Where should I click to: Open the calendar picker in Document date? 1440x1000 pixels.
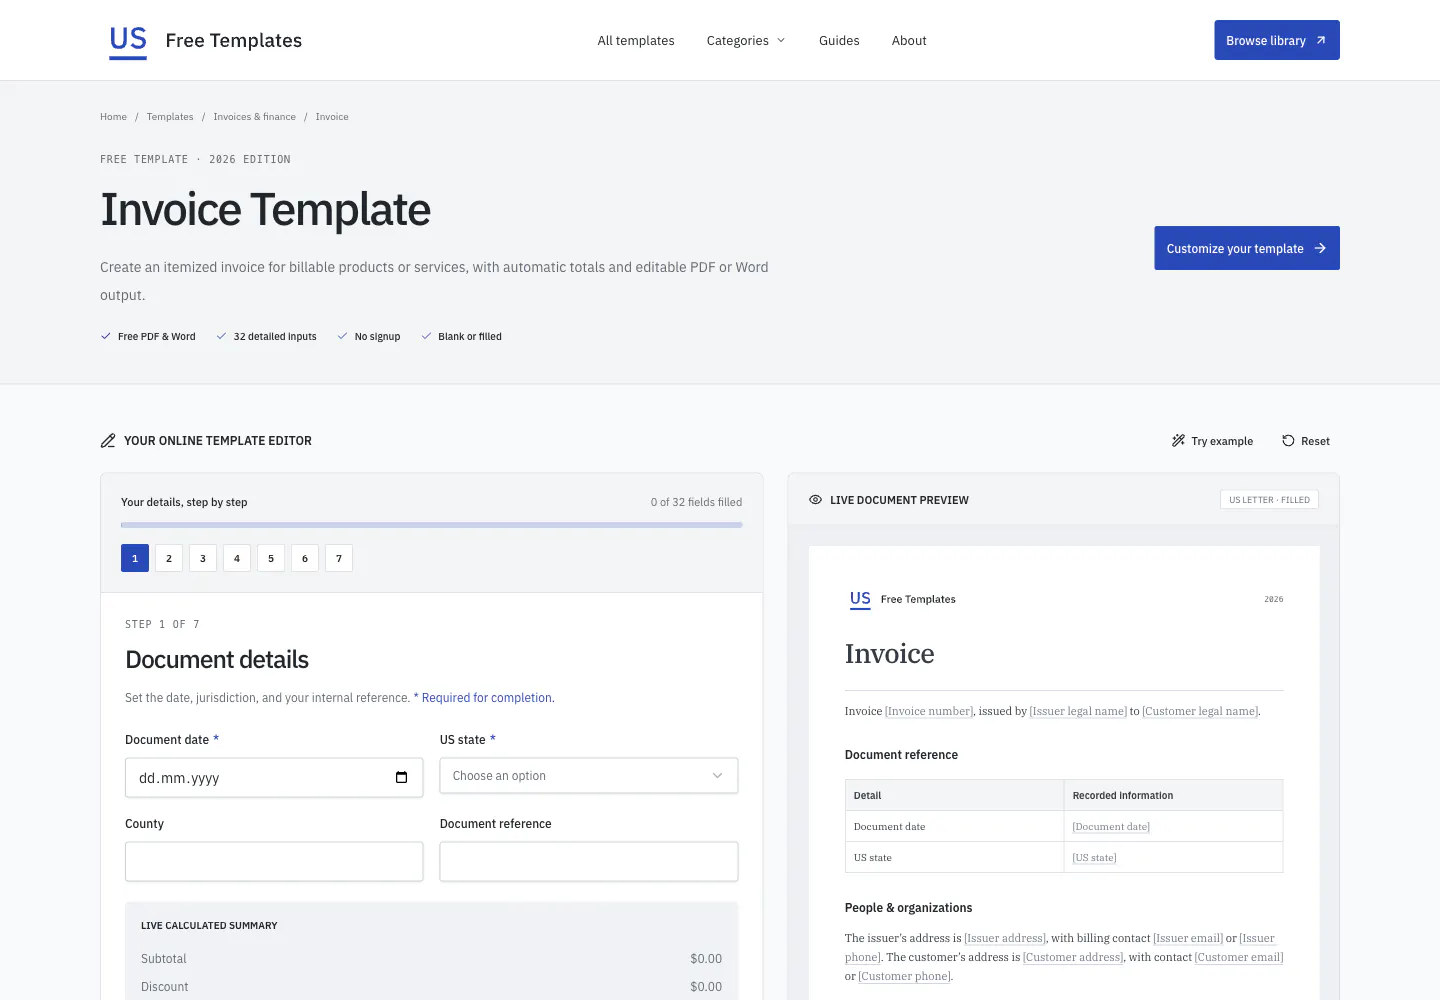click(401, 777)
